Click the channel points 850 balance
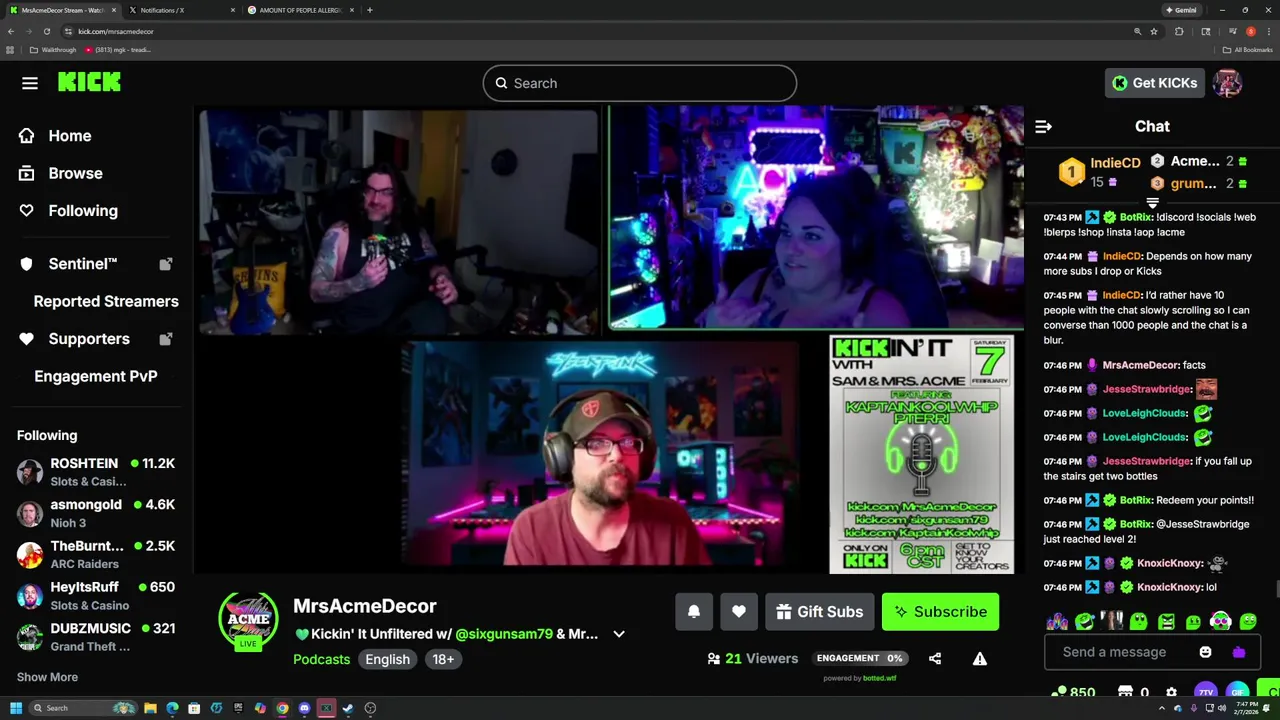This screenshot has height=720, width=1280. click(x=1073, y=692)
